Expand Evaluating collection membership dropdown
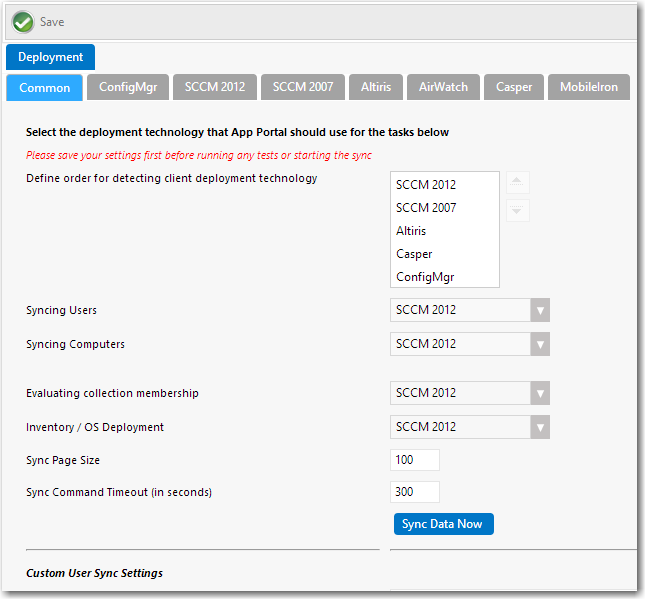The height and width of the screenshot is (599, 645). tap(470, 393)
